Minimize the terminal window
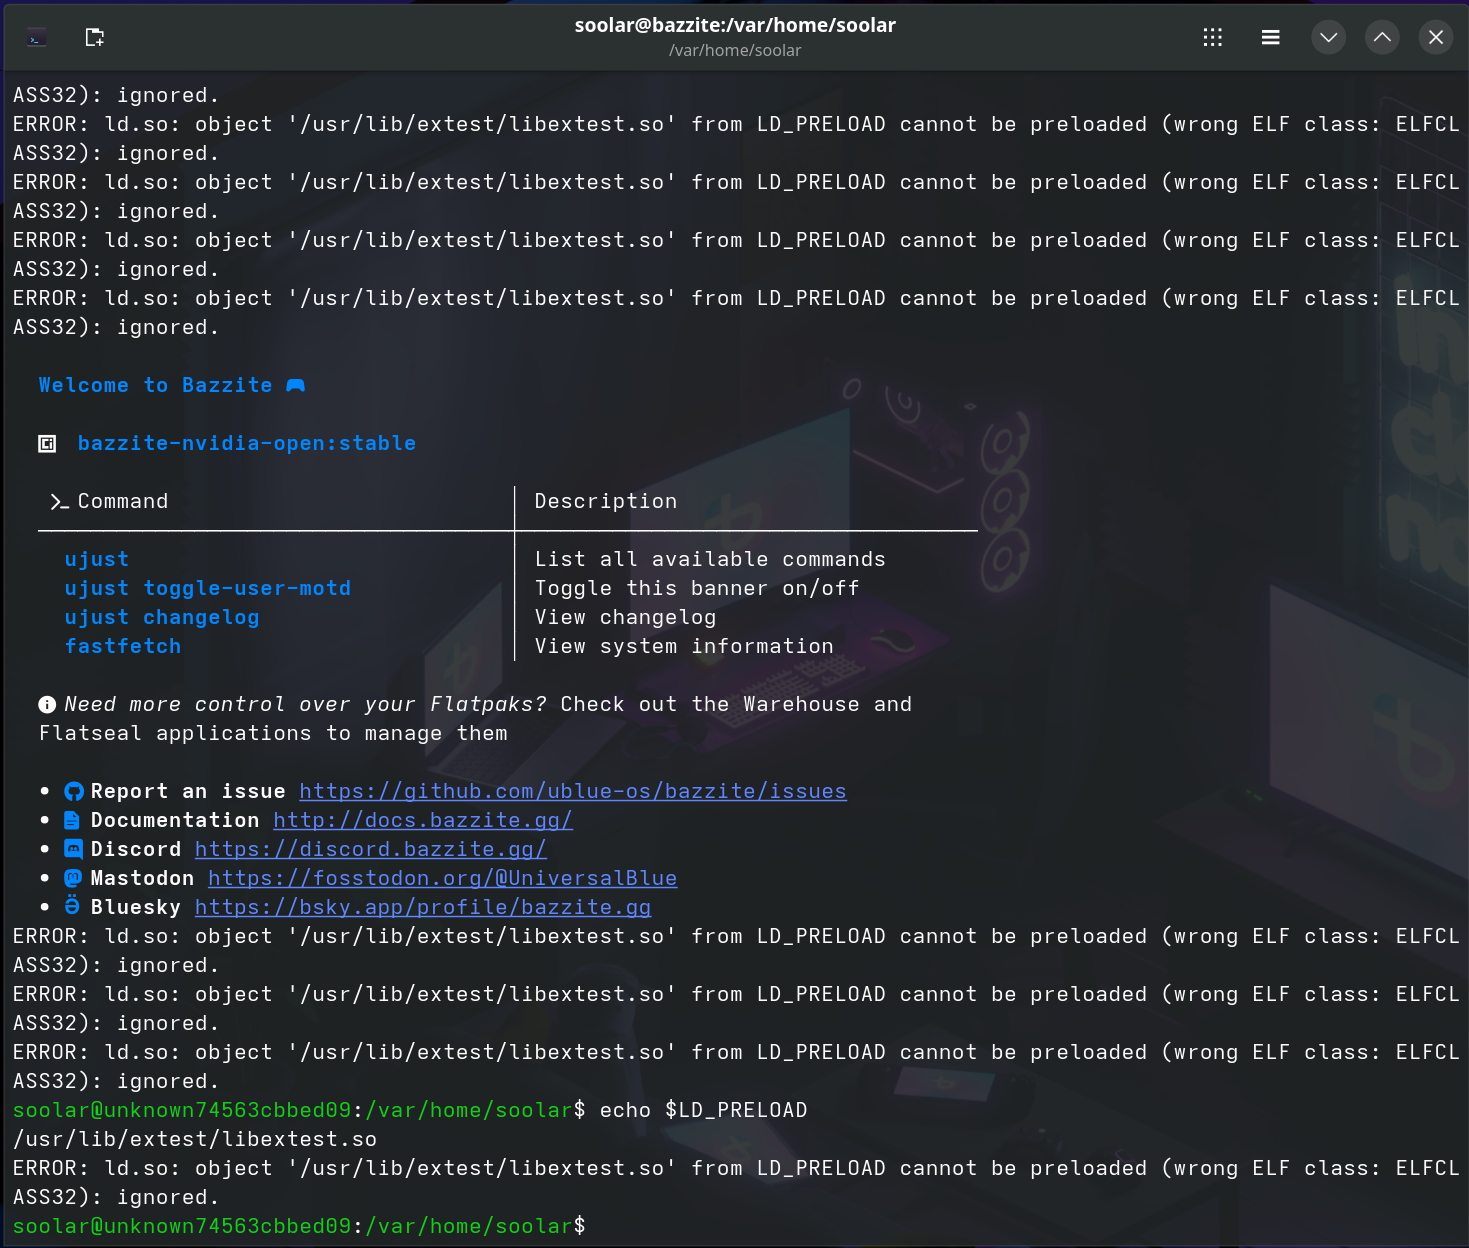Screen dimensions: 1469x1248 (x=1328, y=38)
